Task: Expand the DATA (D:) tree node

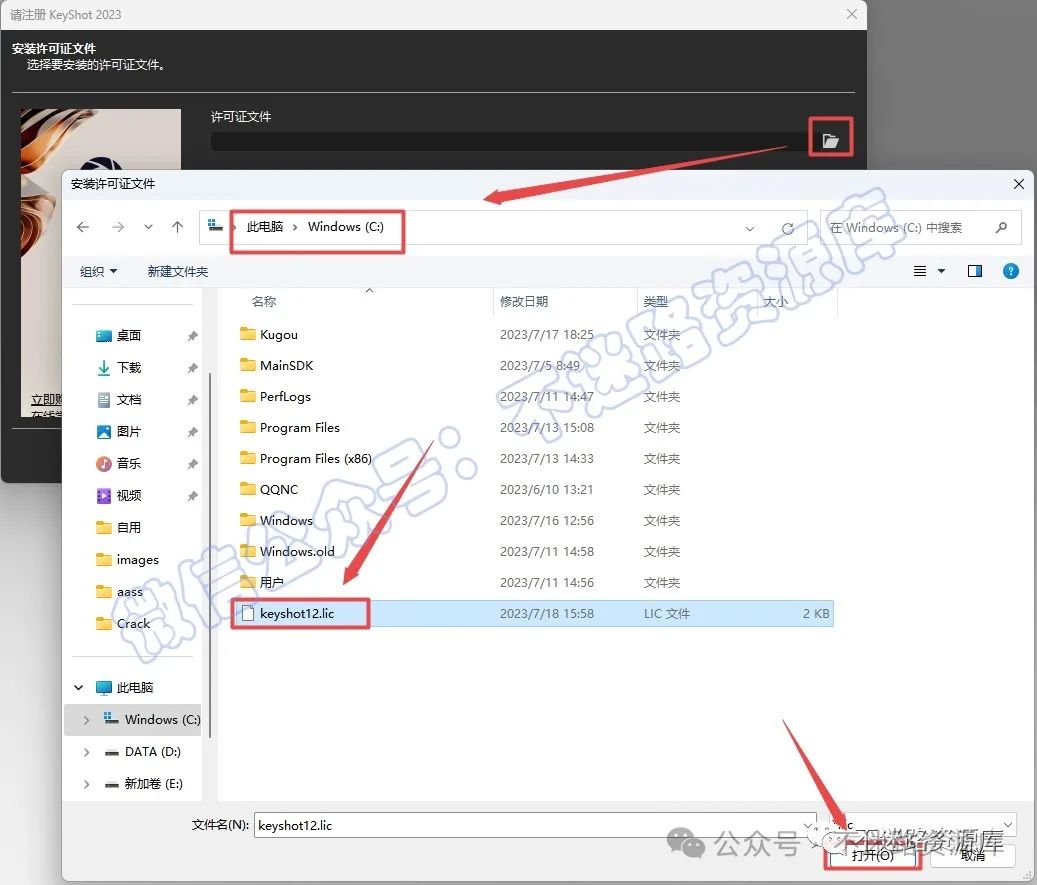Action: tap(86, 752)
